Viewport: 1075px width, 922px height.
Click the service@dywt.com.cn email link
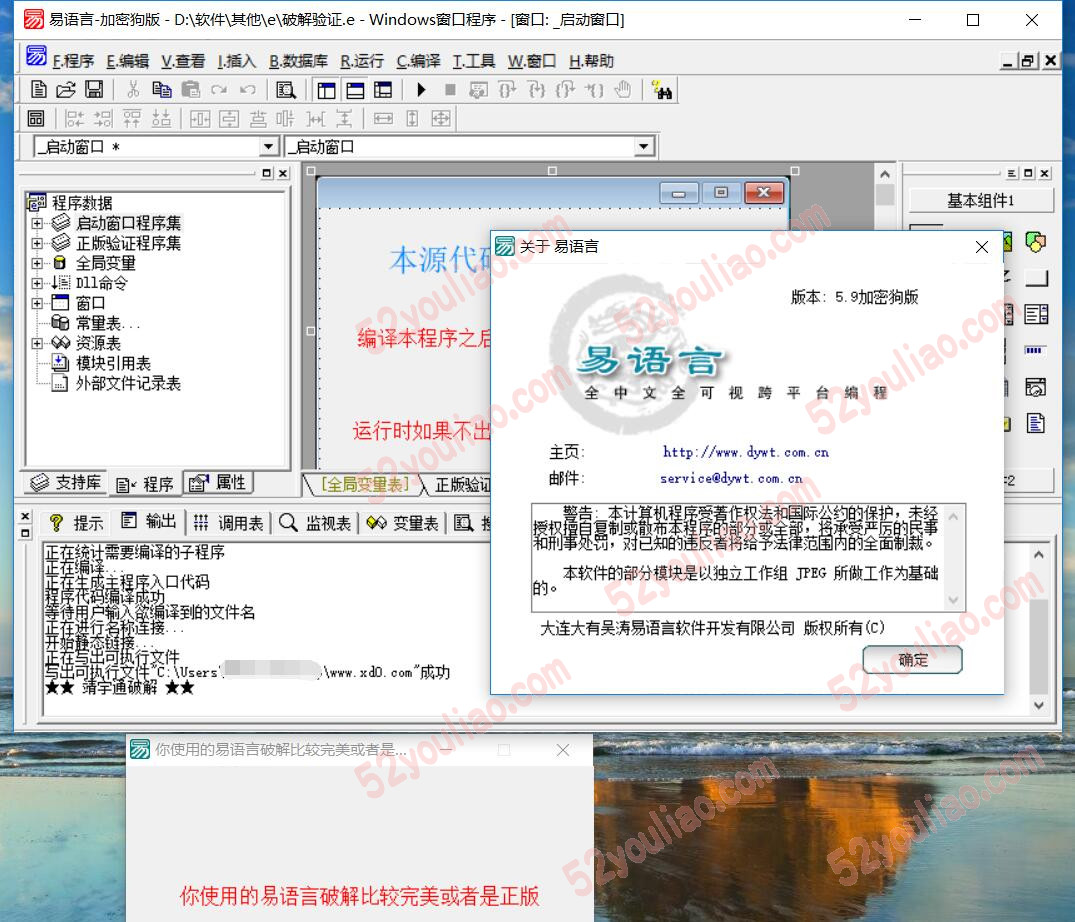click(731, 478)
